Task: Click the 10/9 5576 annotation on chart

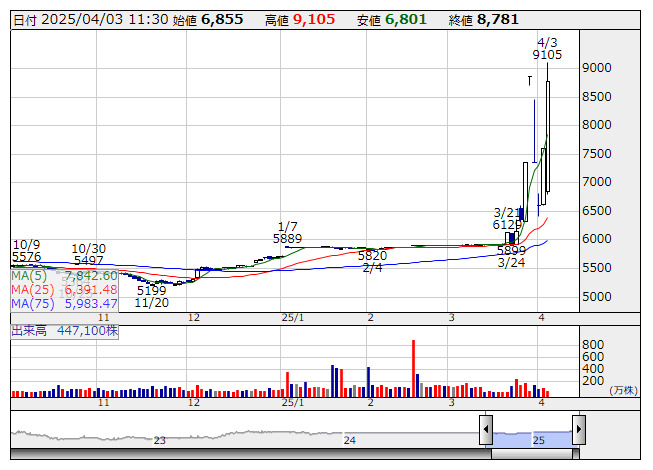Action: [26, 251]
